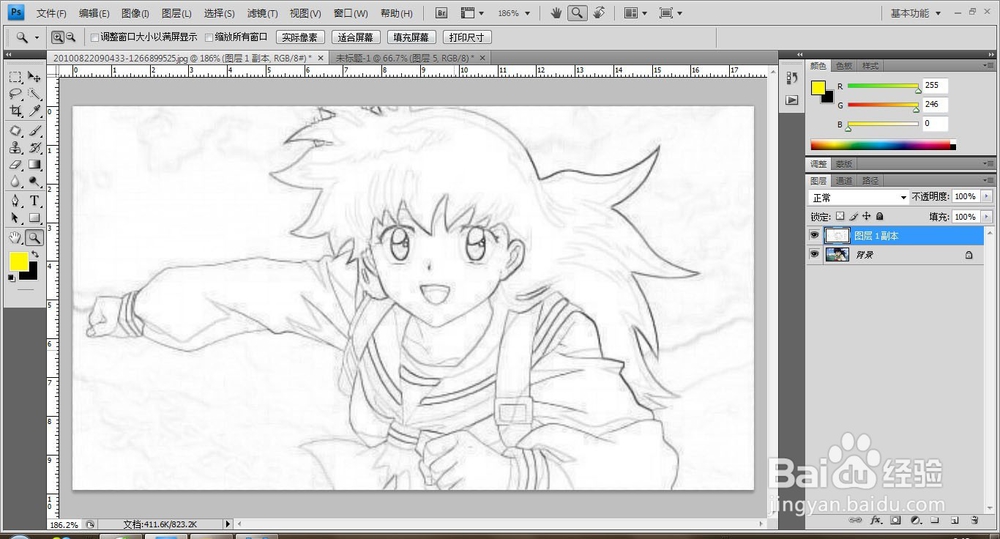Select the Brush tool
The height and width of the screenshot is (539, 1000).
coord(34,131)
